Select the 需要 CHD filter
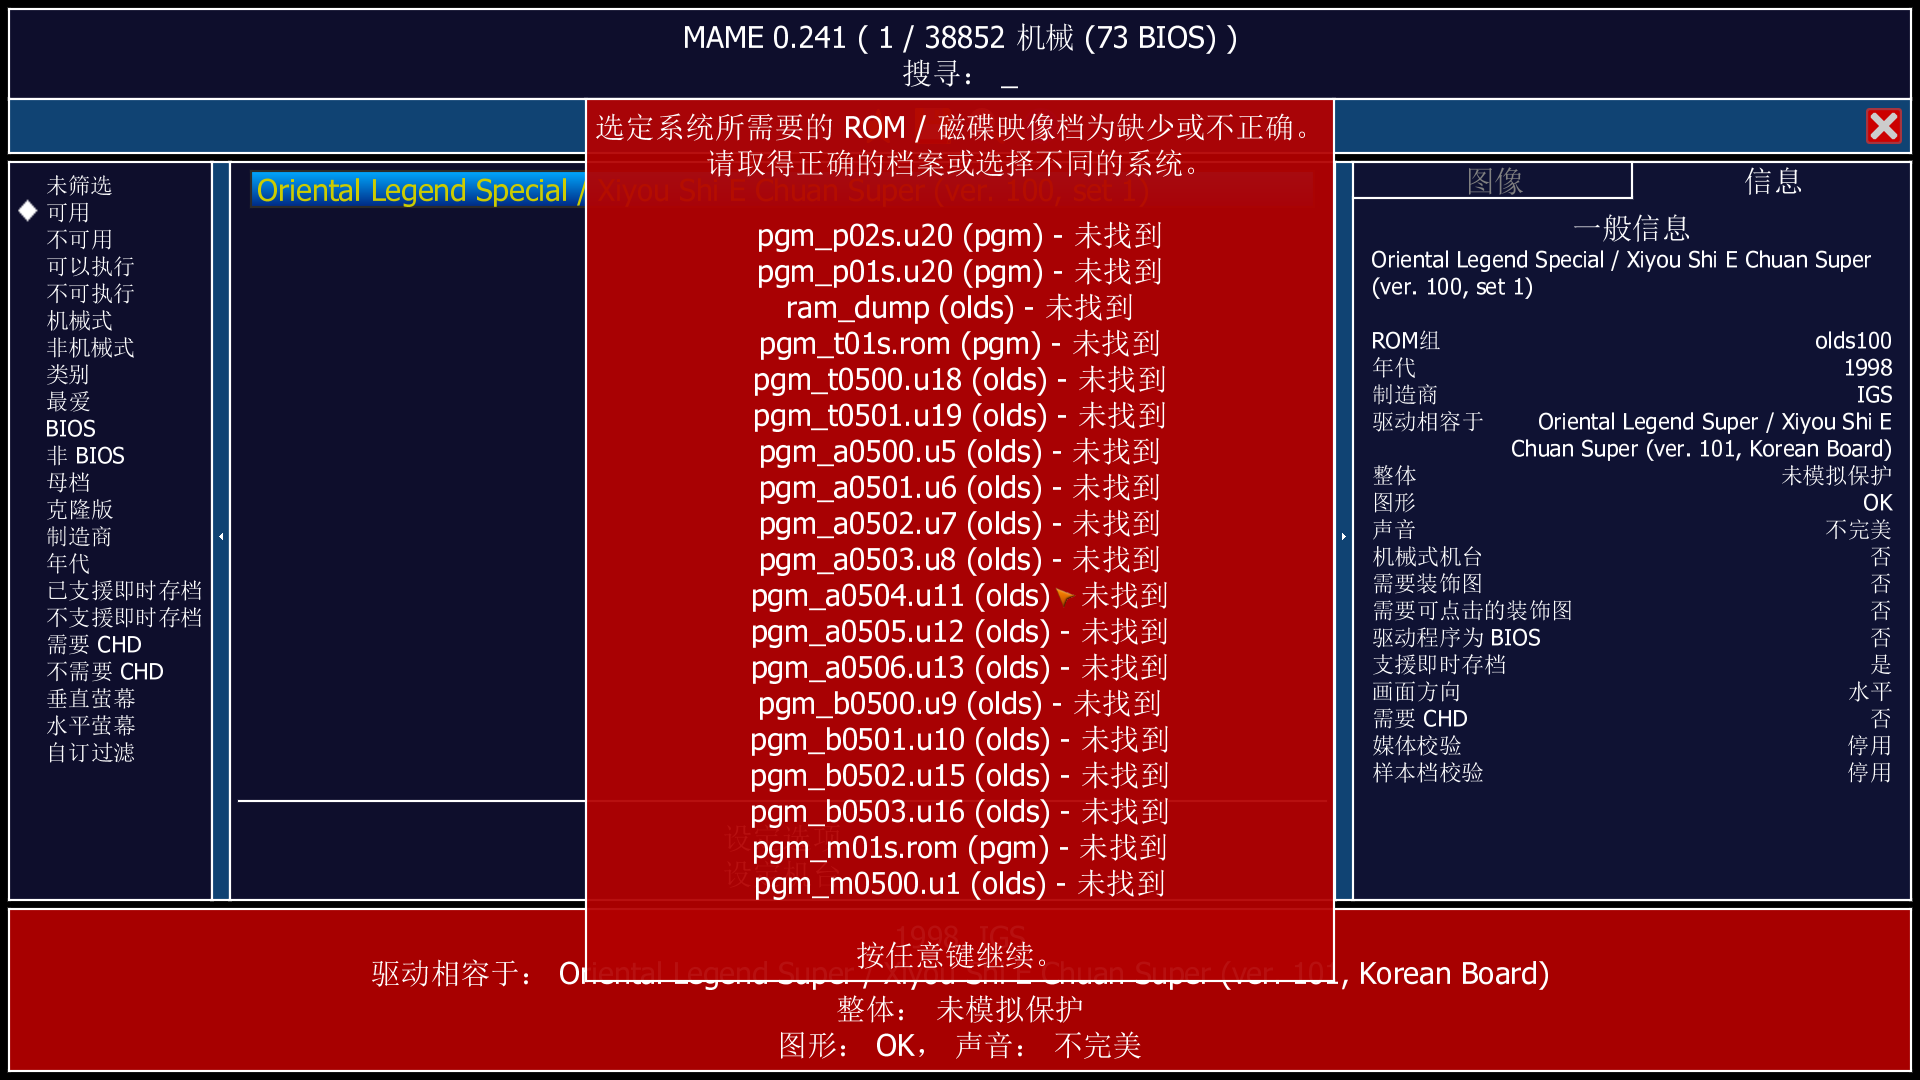The image size is (1920, 1080). point(94,644)
